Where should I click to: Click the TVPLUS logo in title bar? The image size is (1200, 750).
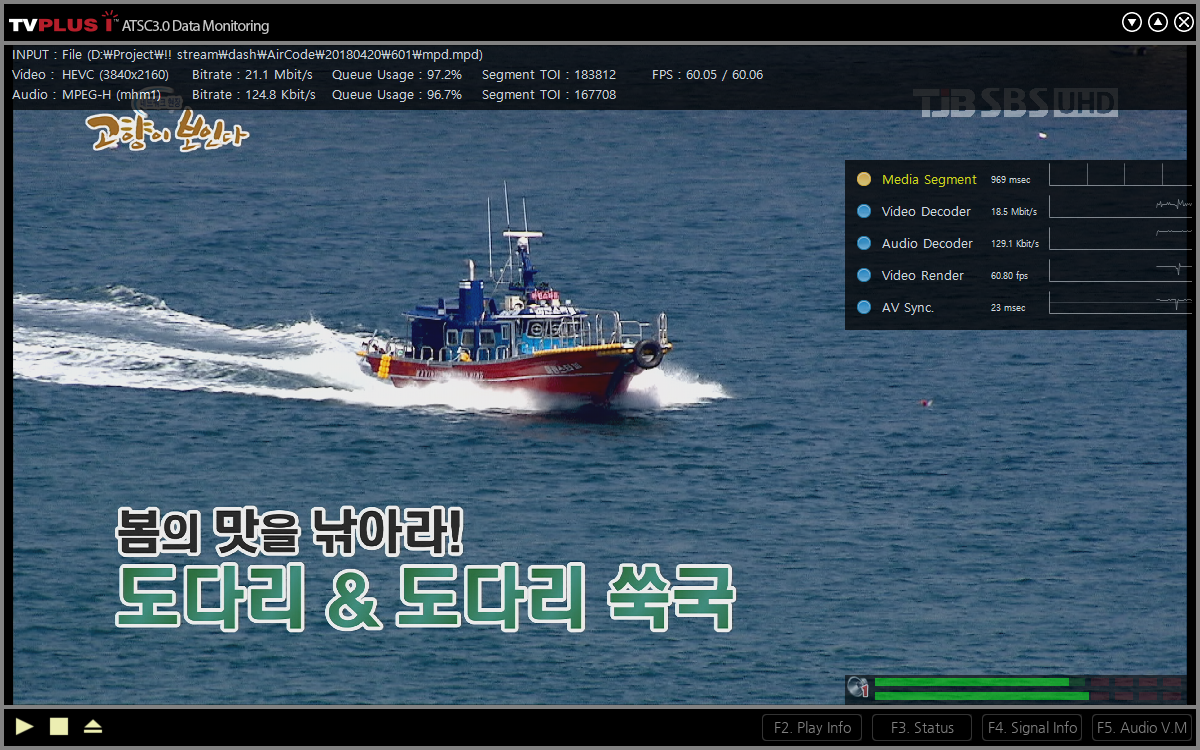pyautogui.click(x=62, y=23)
